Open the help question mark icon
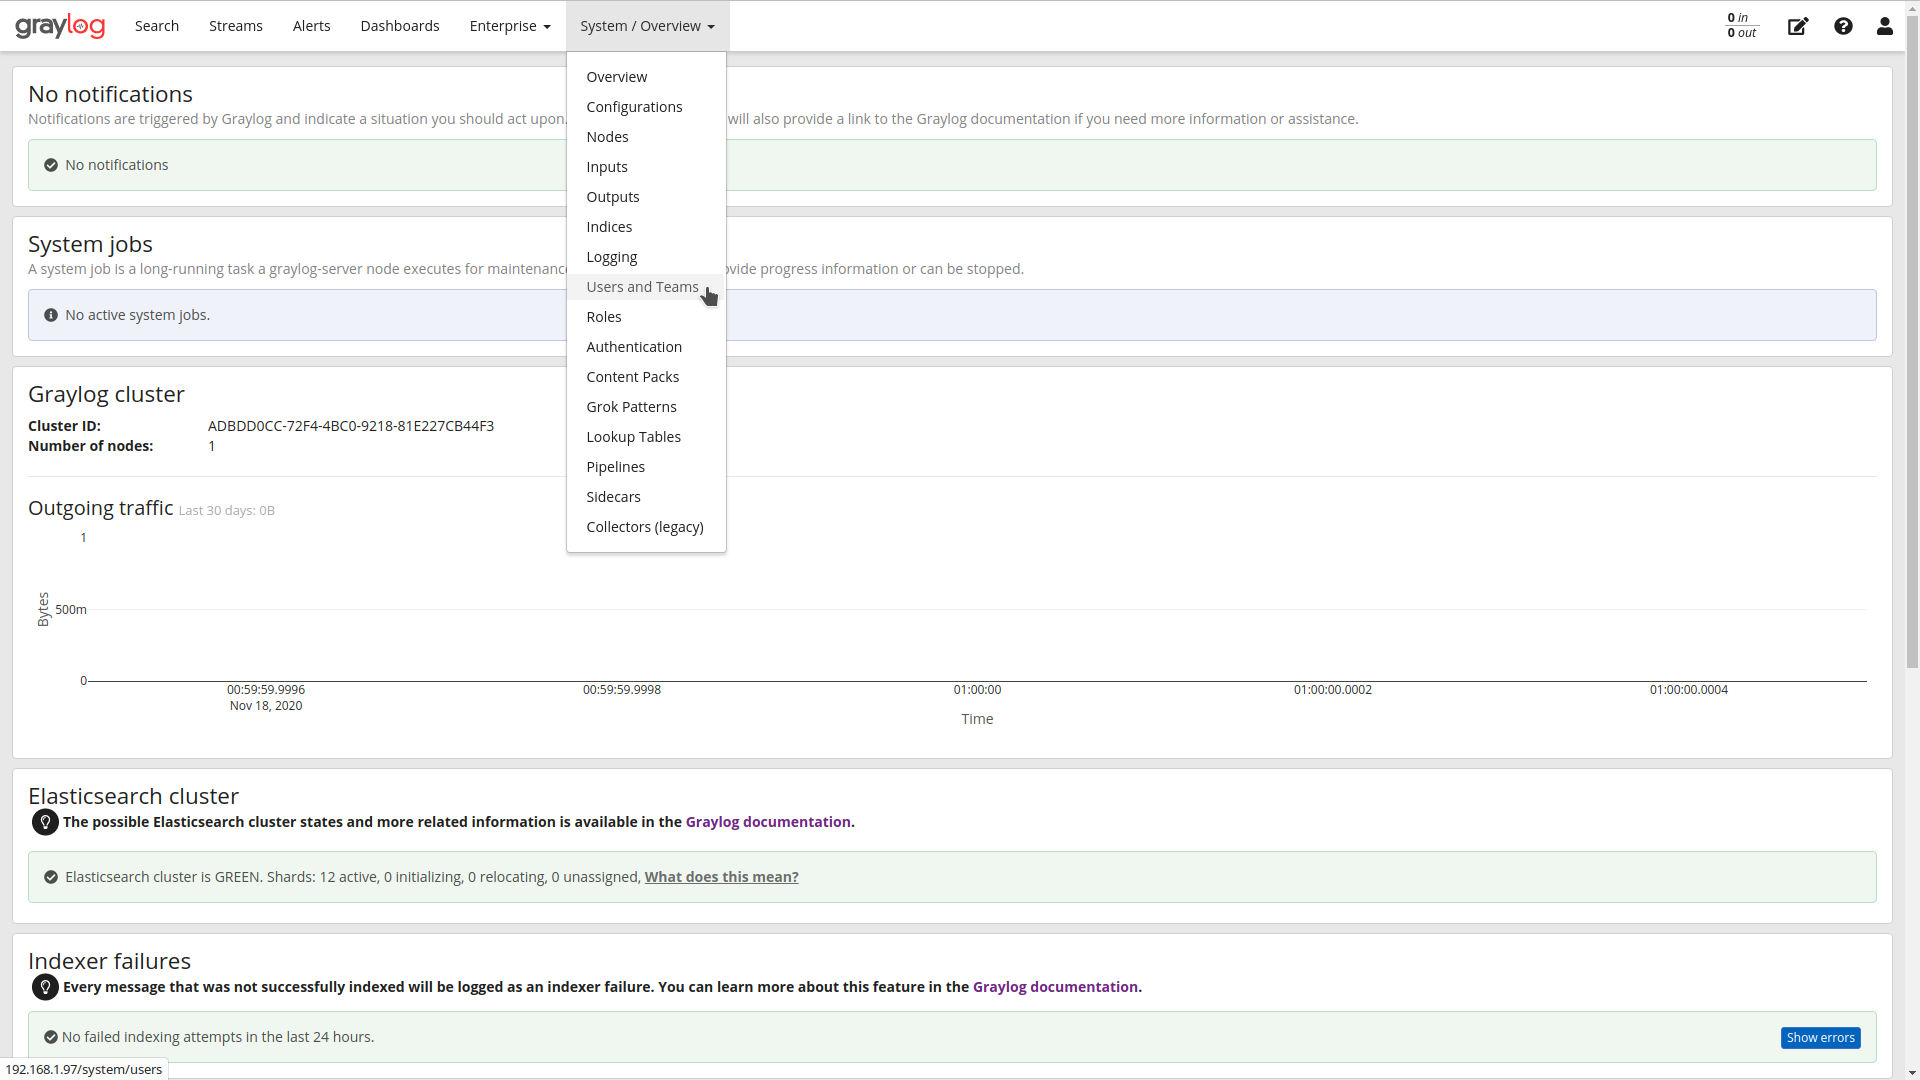The height and width of the screenshot is (1080, 1920). (x=1843, y=27)
